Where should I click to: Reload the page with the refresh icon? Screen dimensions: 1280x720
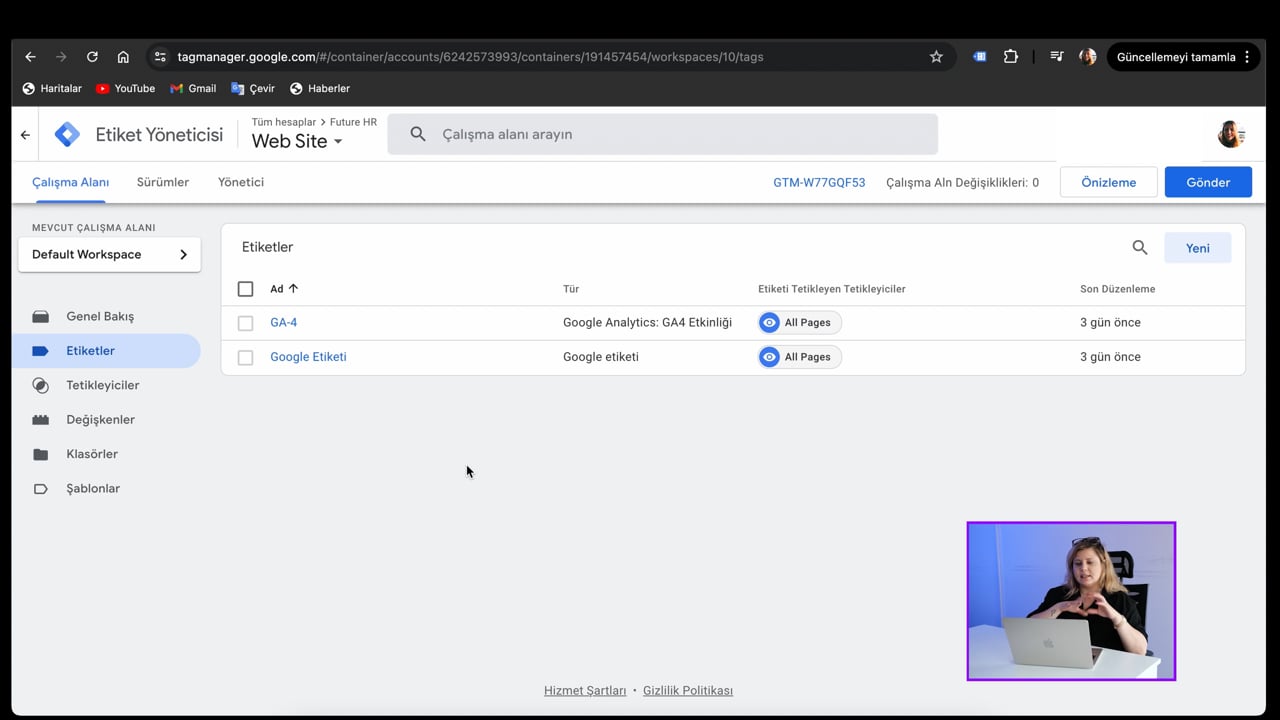point(92,57)
